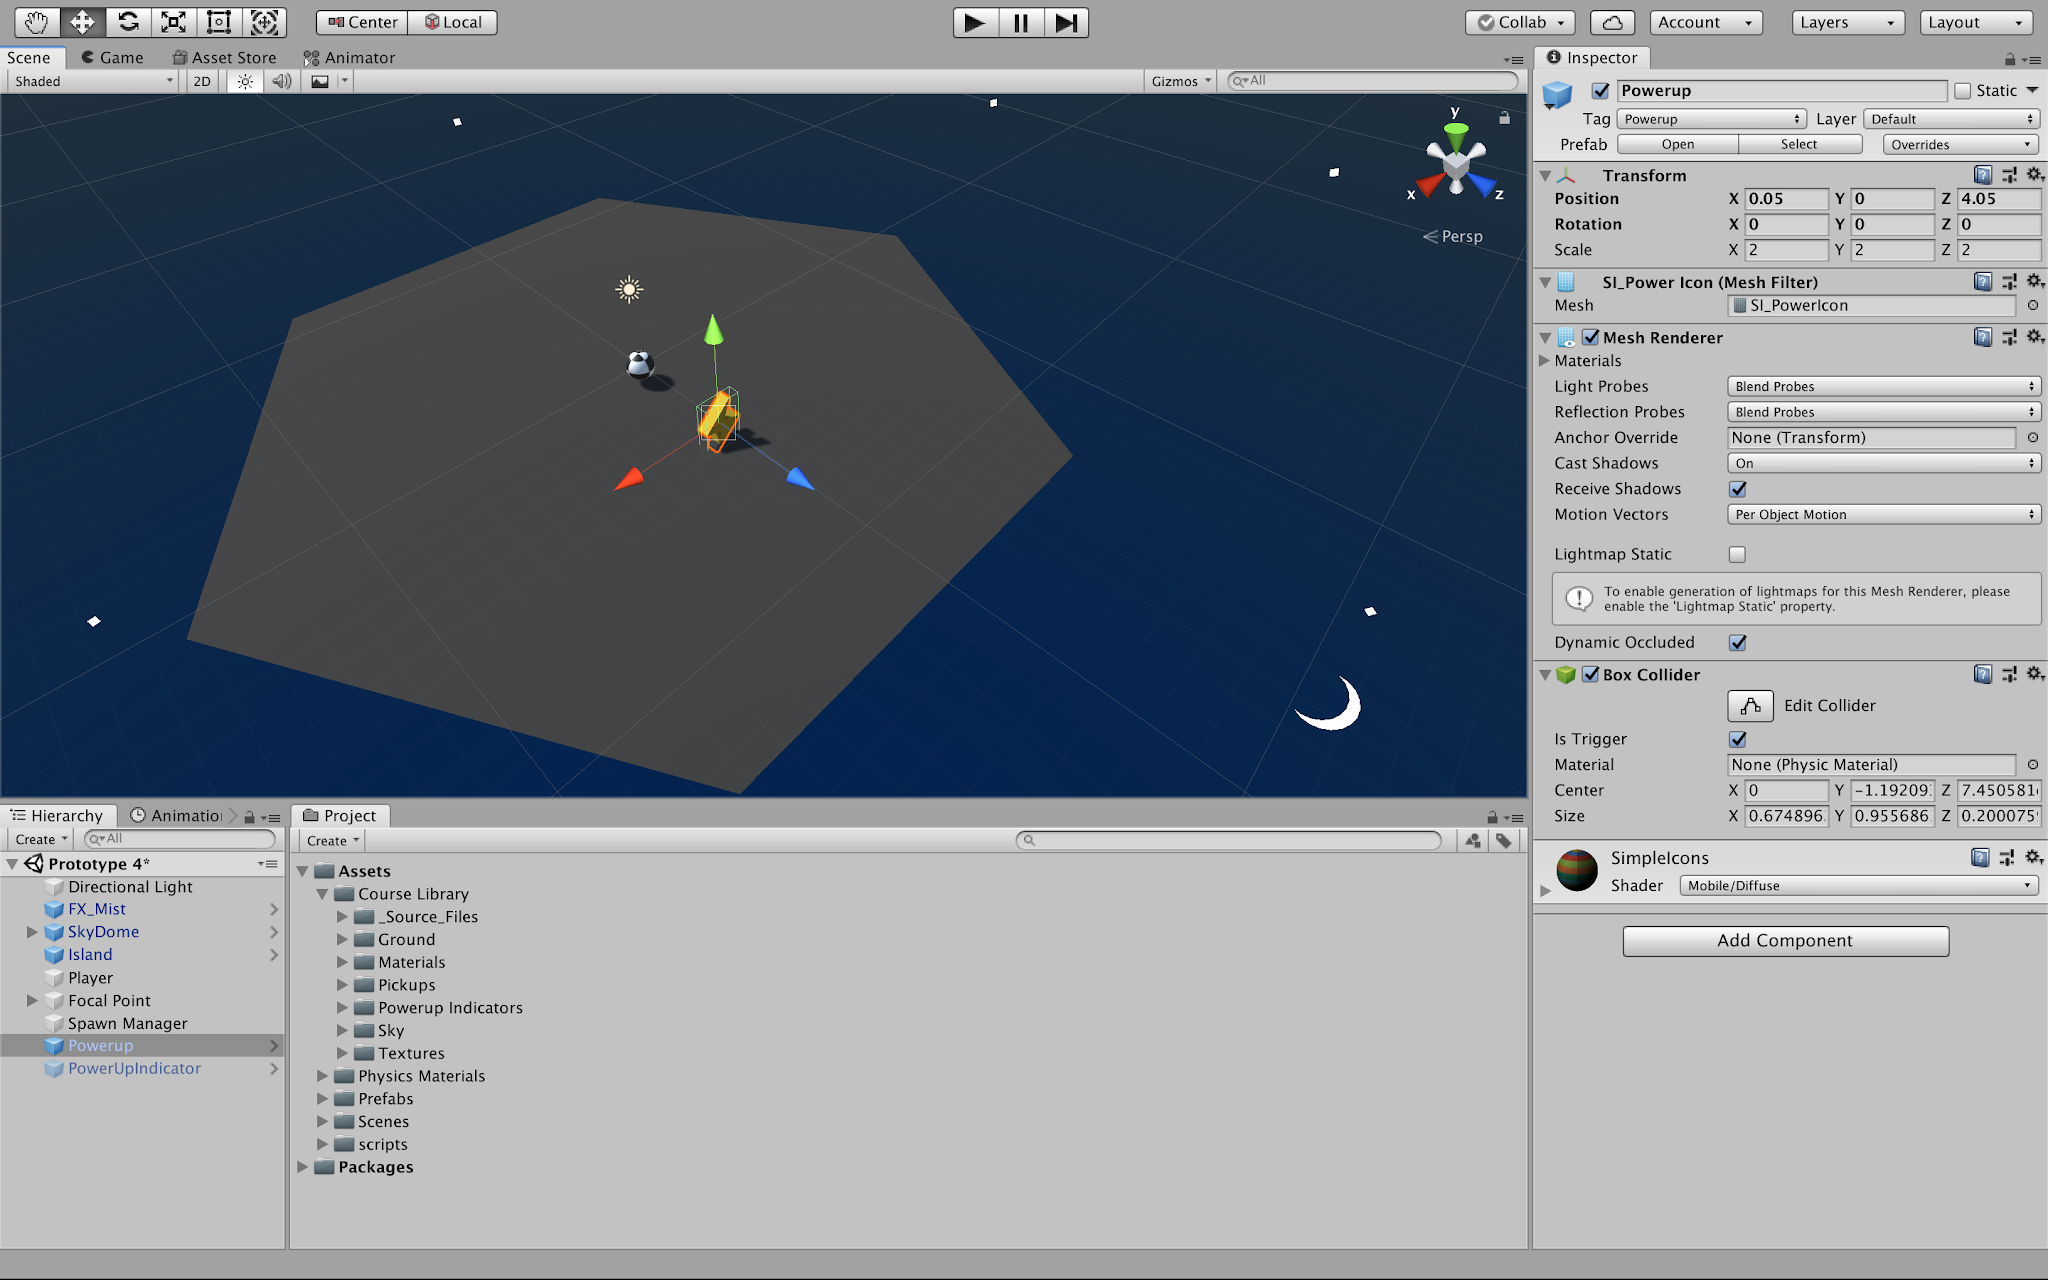
Task: Select the Hand pan tool
Action: tap(36, 21)
